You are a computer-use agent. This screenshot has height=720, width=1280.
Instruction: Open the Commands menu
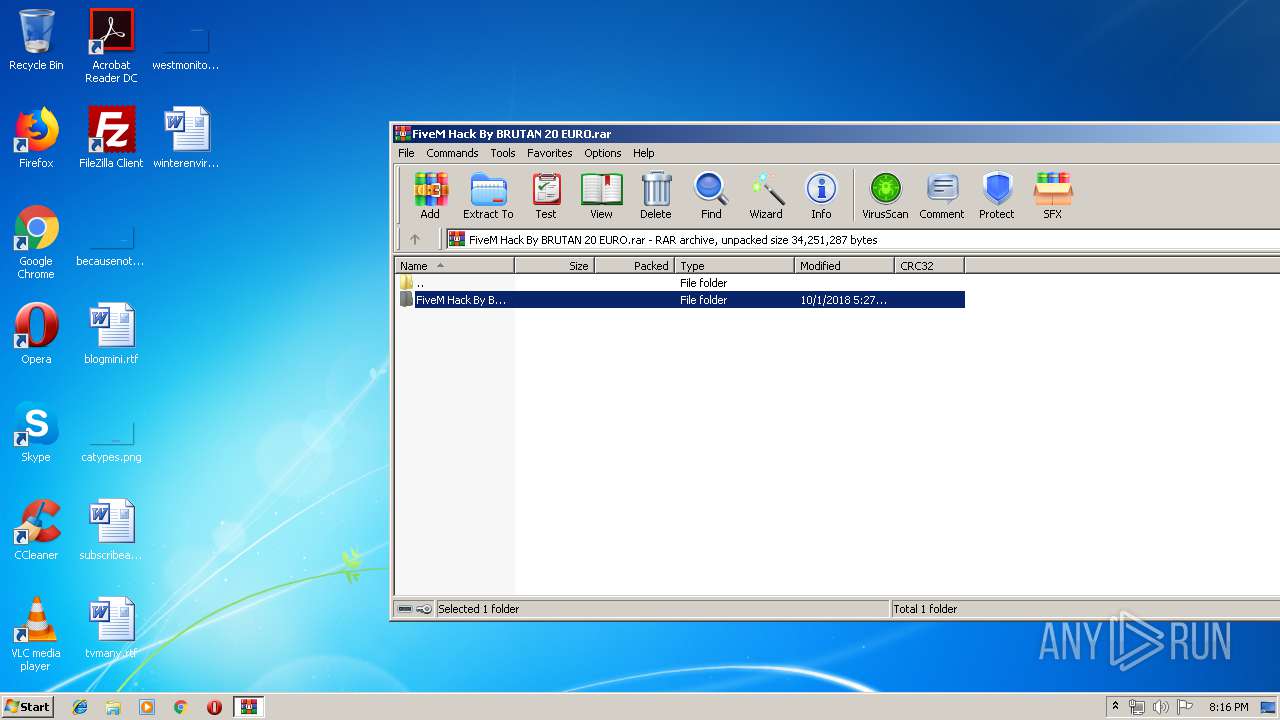[452, 153]
